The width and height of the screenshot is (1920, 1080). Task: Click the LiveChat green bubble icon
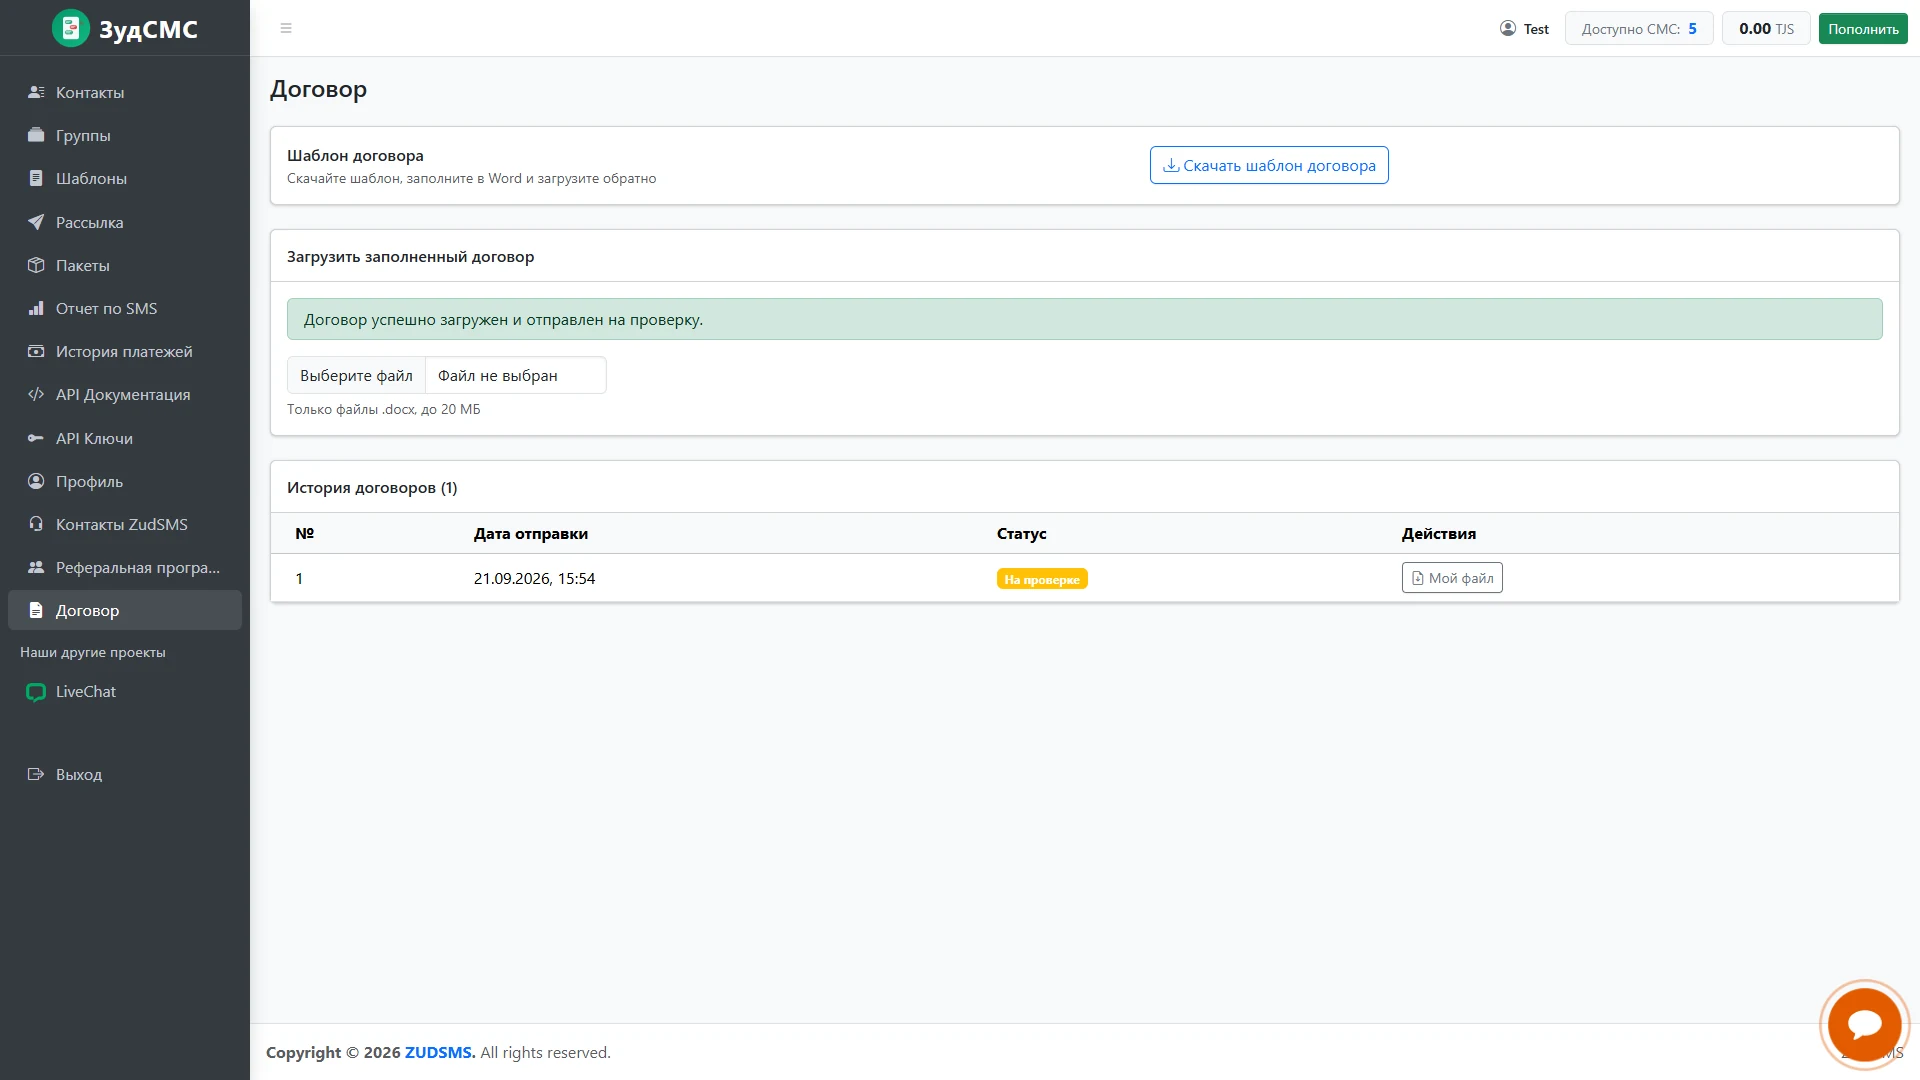click(36, 692)
